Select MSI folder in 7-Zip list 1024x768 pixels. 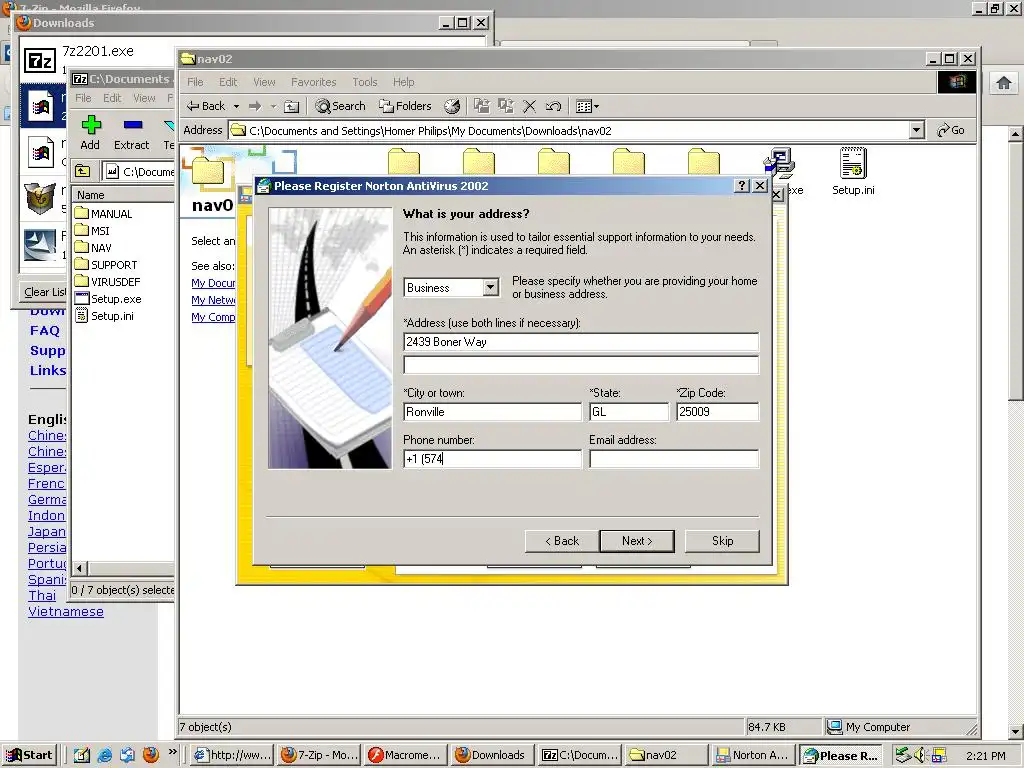click(x=92, y=231)
